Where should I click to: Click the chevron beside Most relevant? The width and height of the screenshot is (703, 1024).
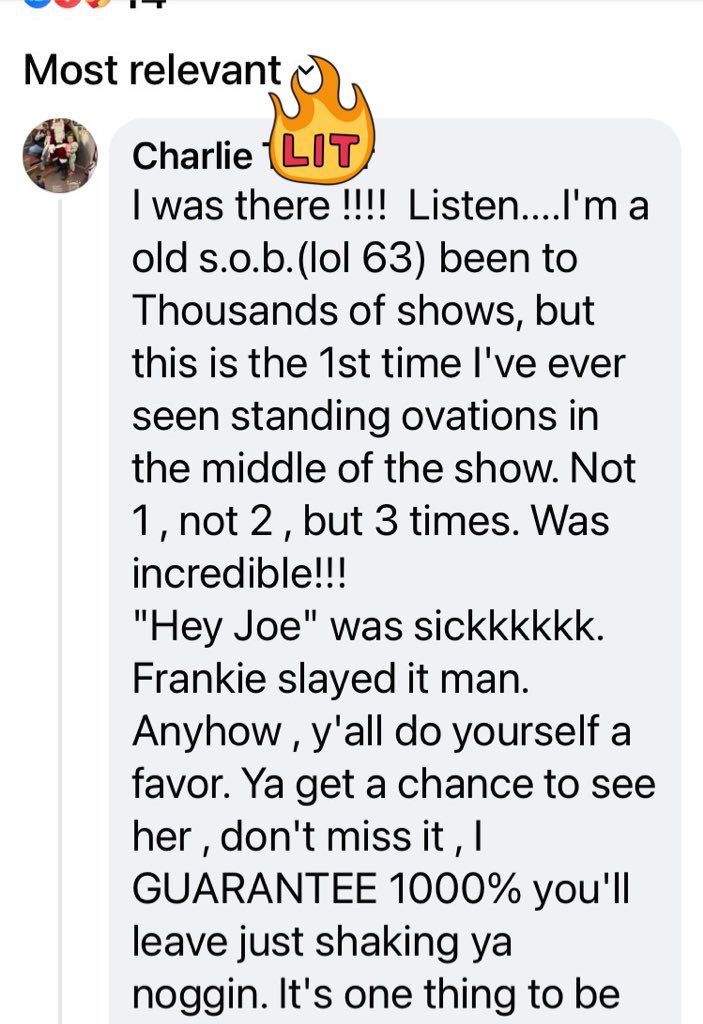coord(306,71)
